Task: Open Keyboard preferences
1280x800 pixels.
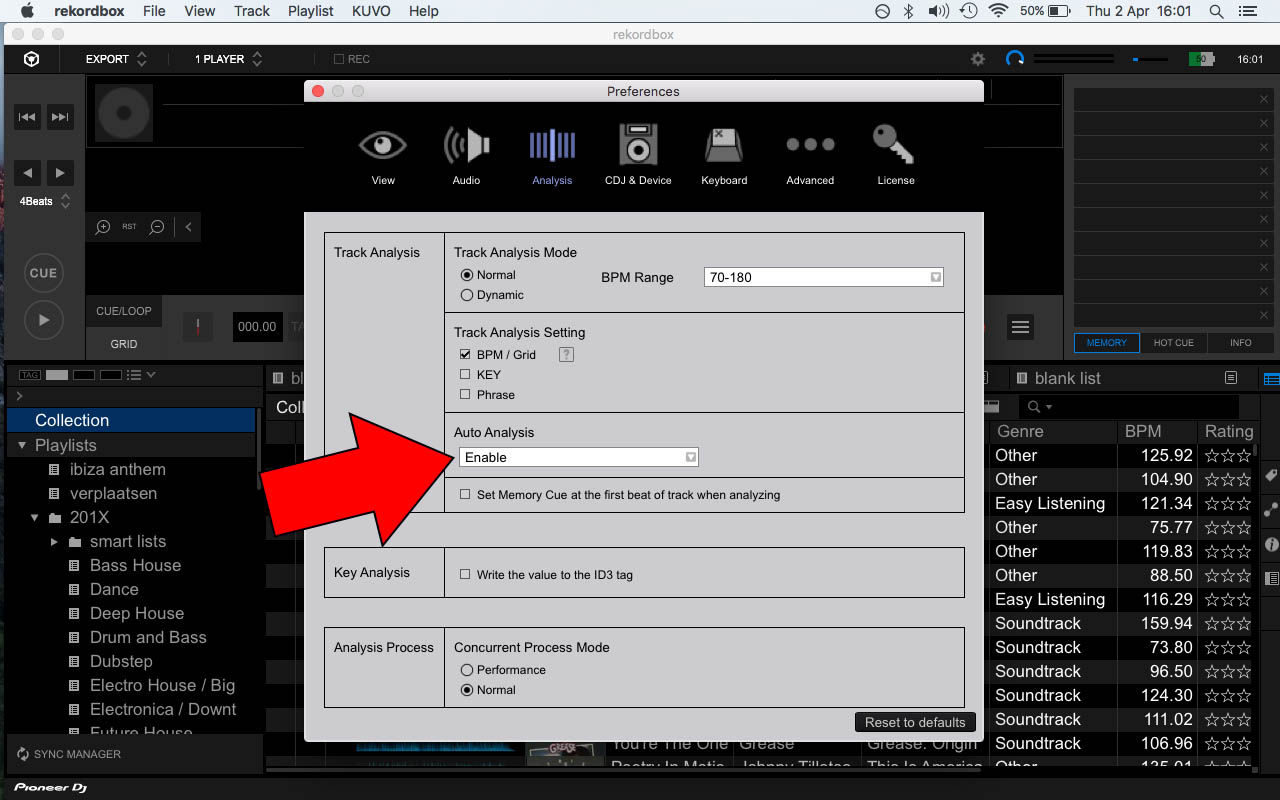Action: [x=724, y=152]
